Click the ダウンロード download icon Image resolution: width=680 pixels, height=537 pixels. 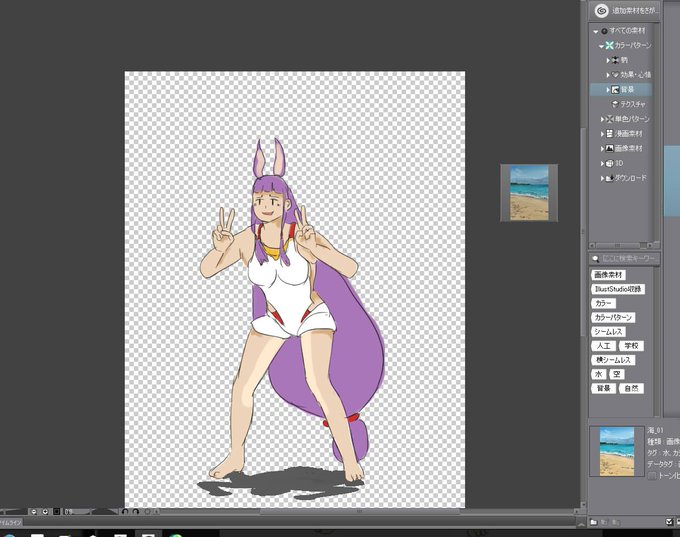click(610, 178)
